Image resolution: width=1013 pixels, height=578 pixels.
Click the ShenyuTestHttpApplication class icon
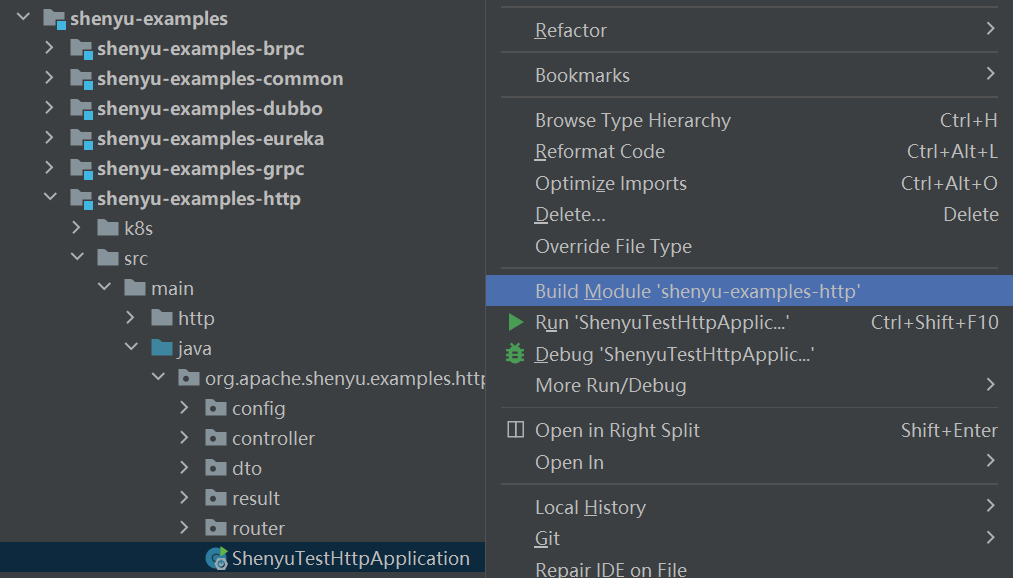tap(215, 558)
